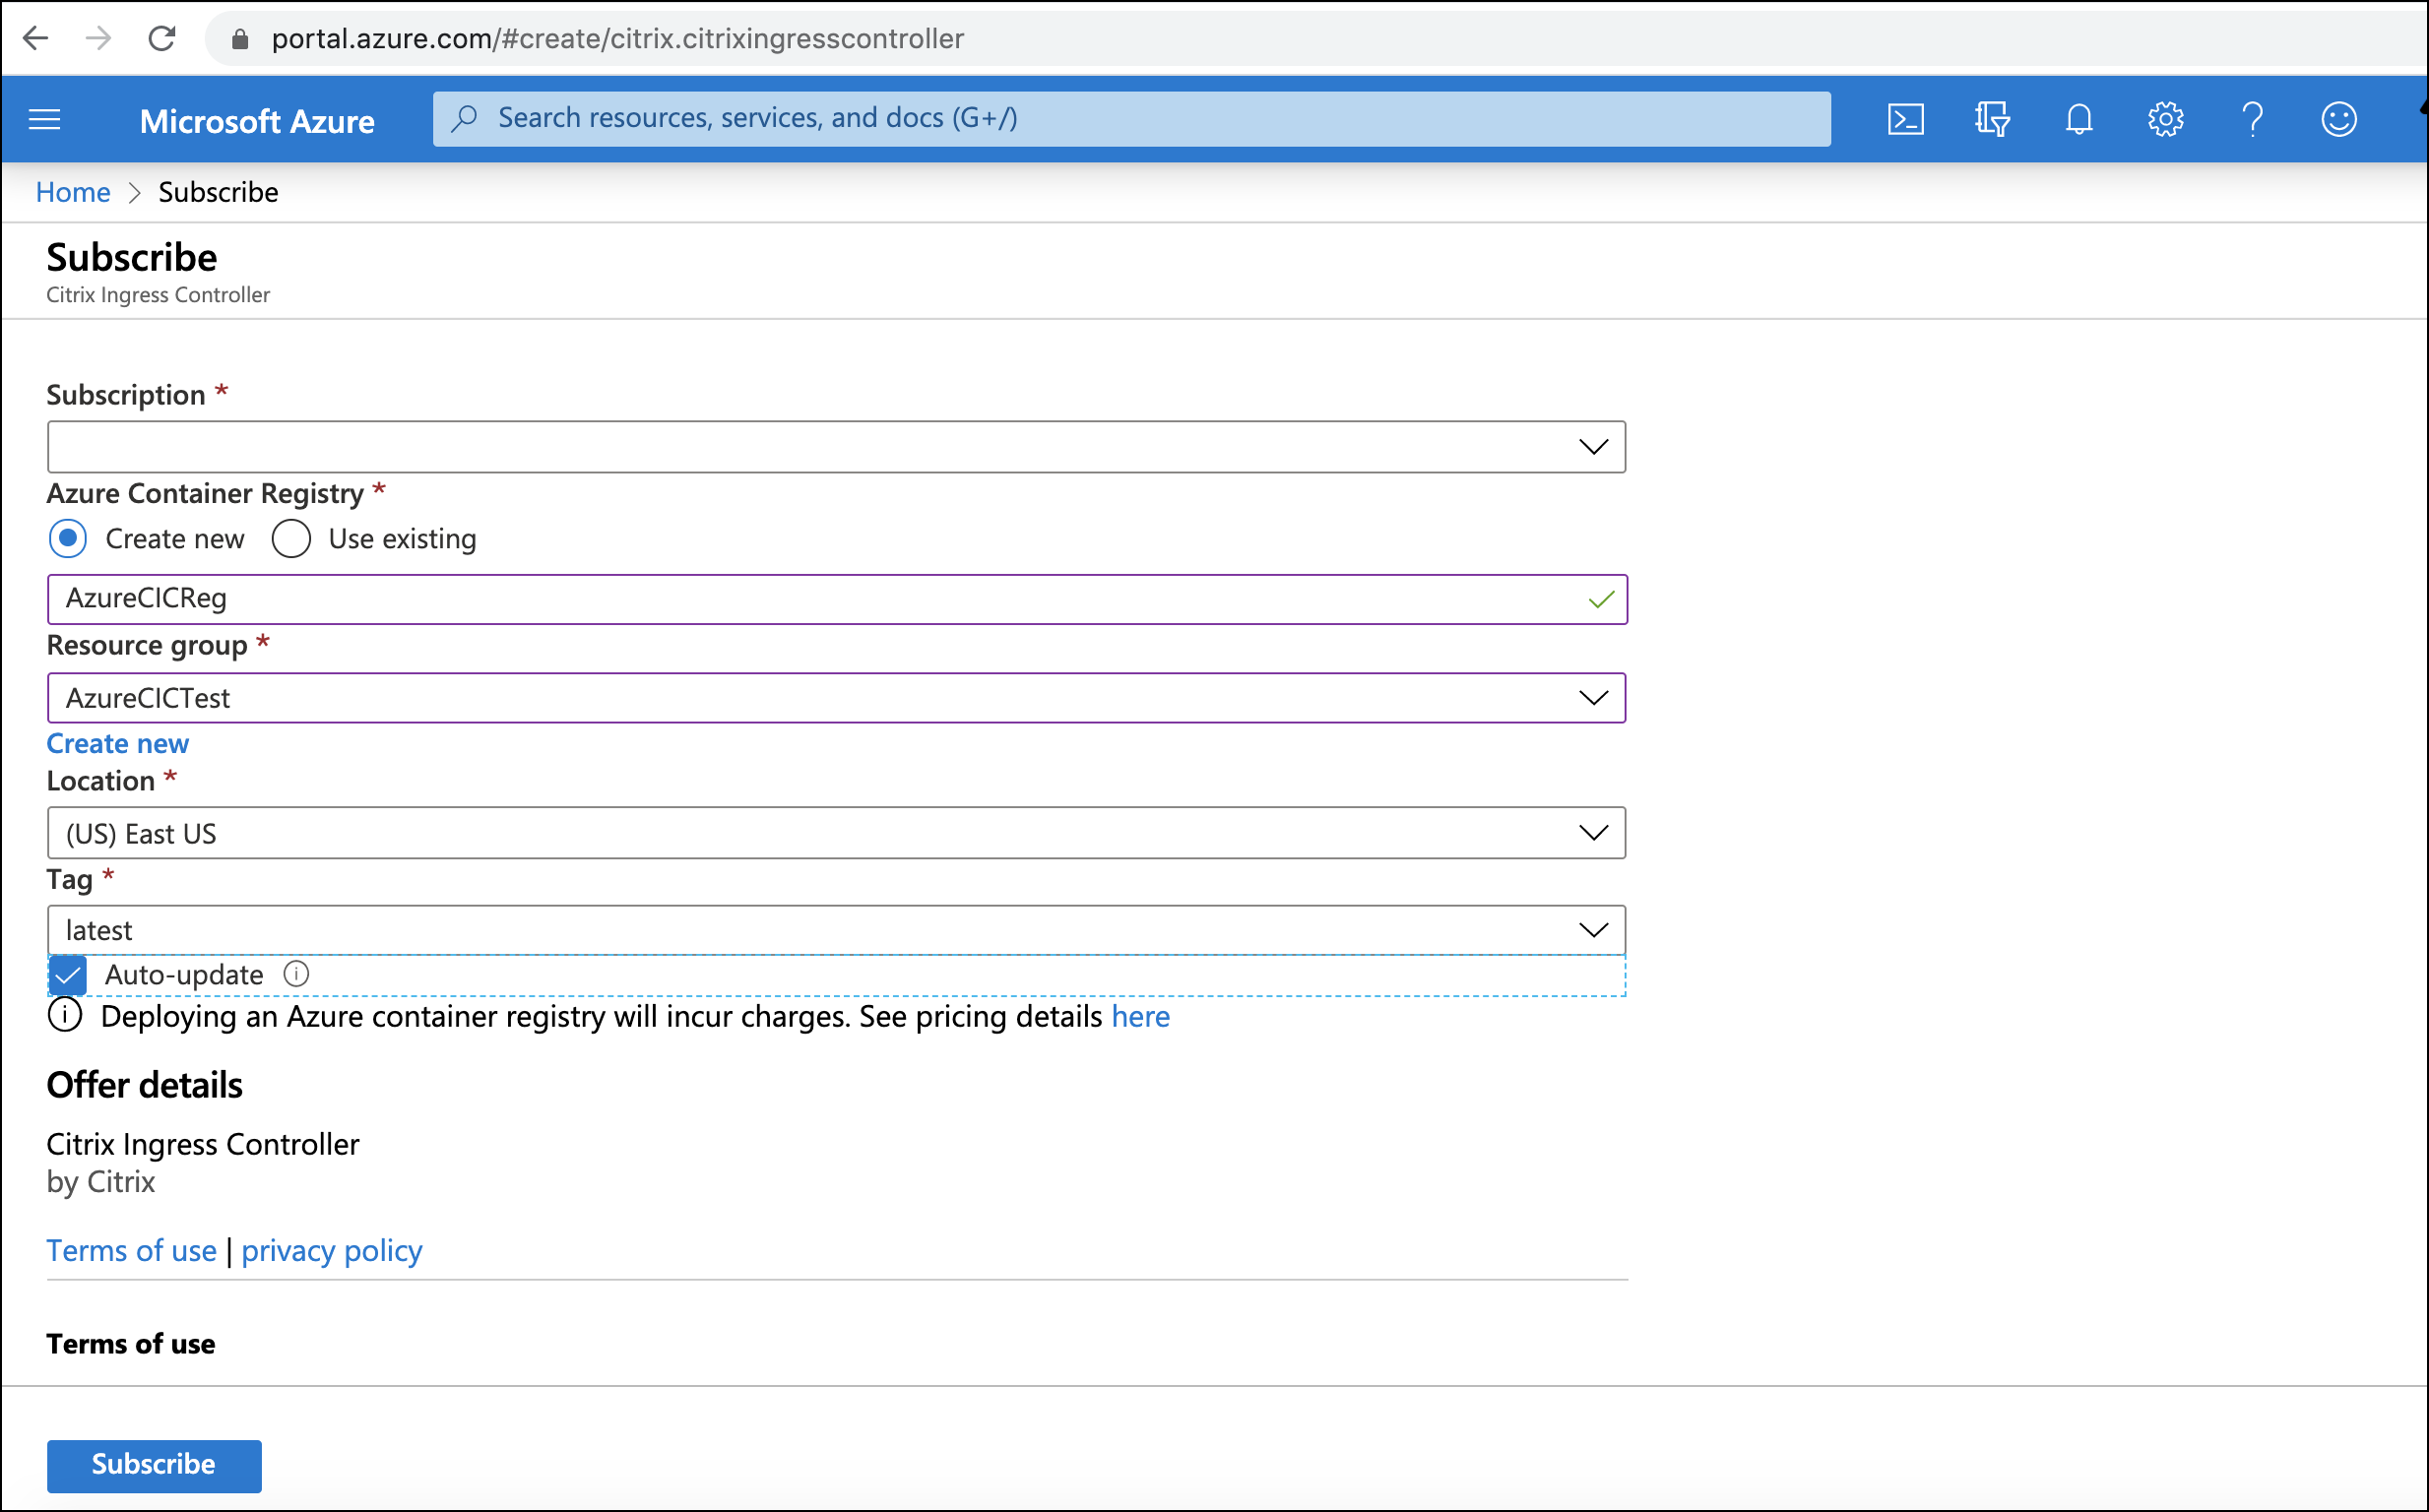Open the Help question mark

click(x=2252, y=120)
